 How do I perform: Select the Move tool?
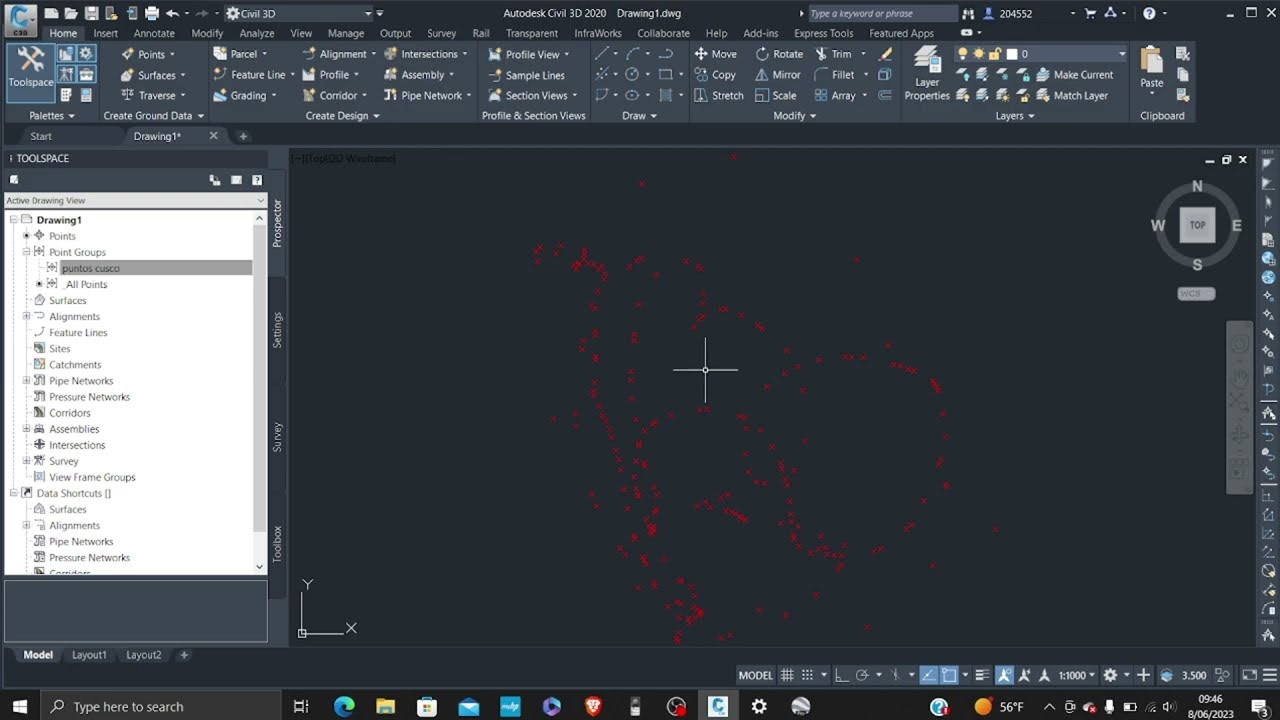click(715, 54)
